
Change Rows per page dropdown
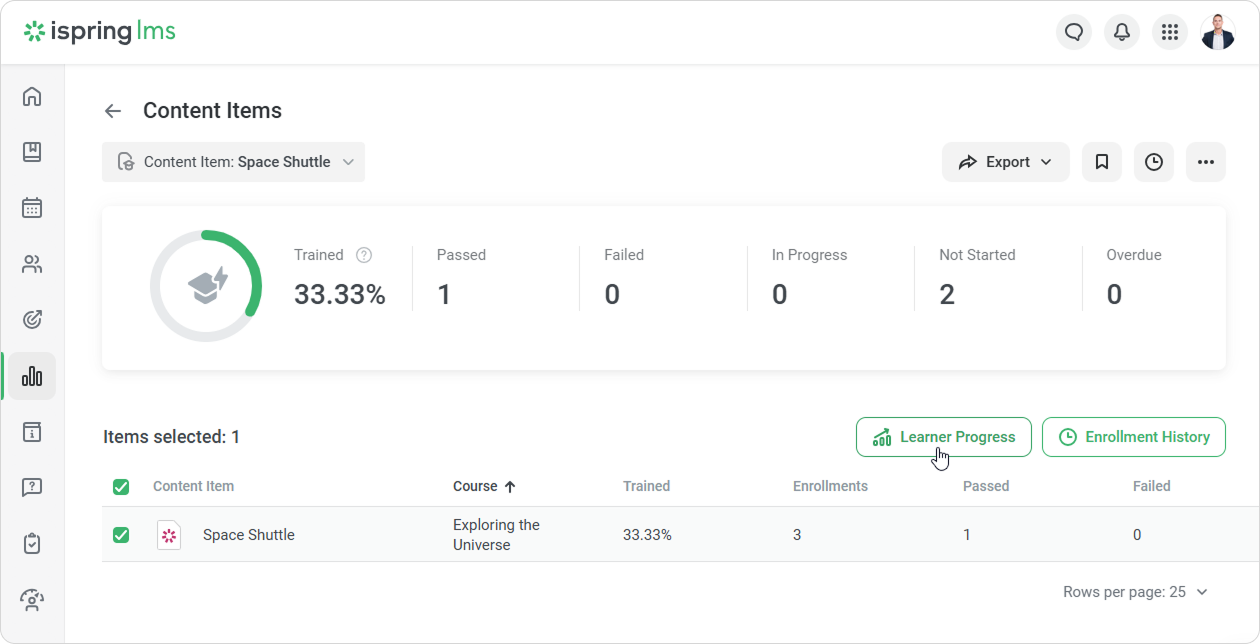pos(1135,592)
